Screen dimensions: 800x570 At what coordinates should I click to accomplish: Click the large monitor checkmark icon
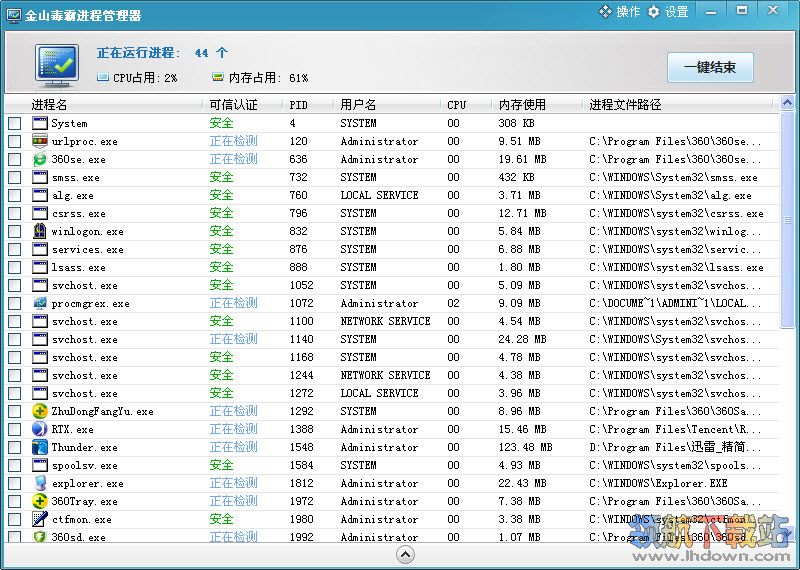(x=57, y=66)
